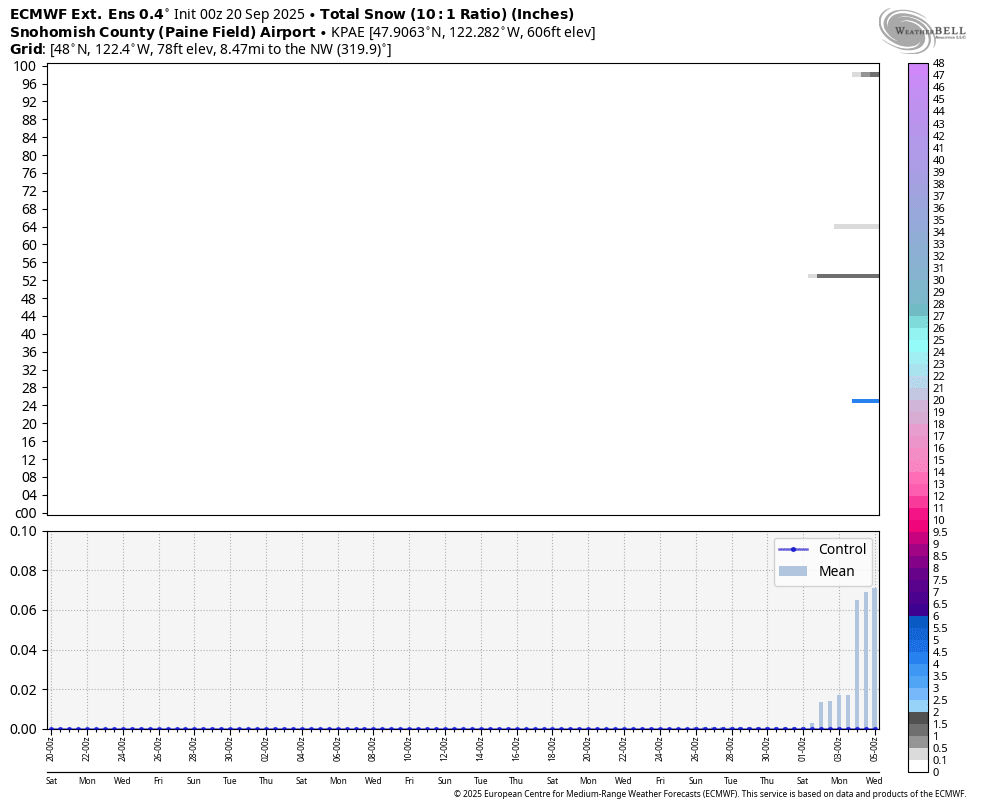The height and width of the screenshot is (808, 984).
Task: Click the Control line marker in the legend
Action: point(793,550)
